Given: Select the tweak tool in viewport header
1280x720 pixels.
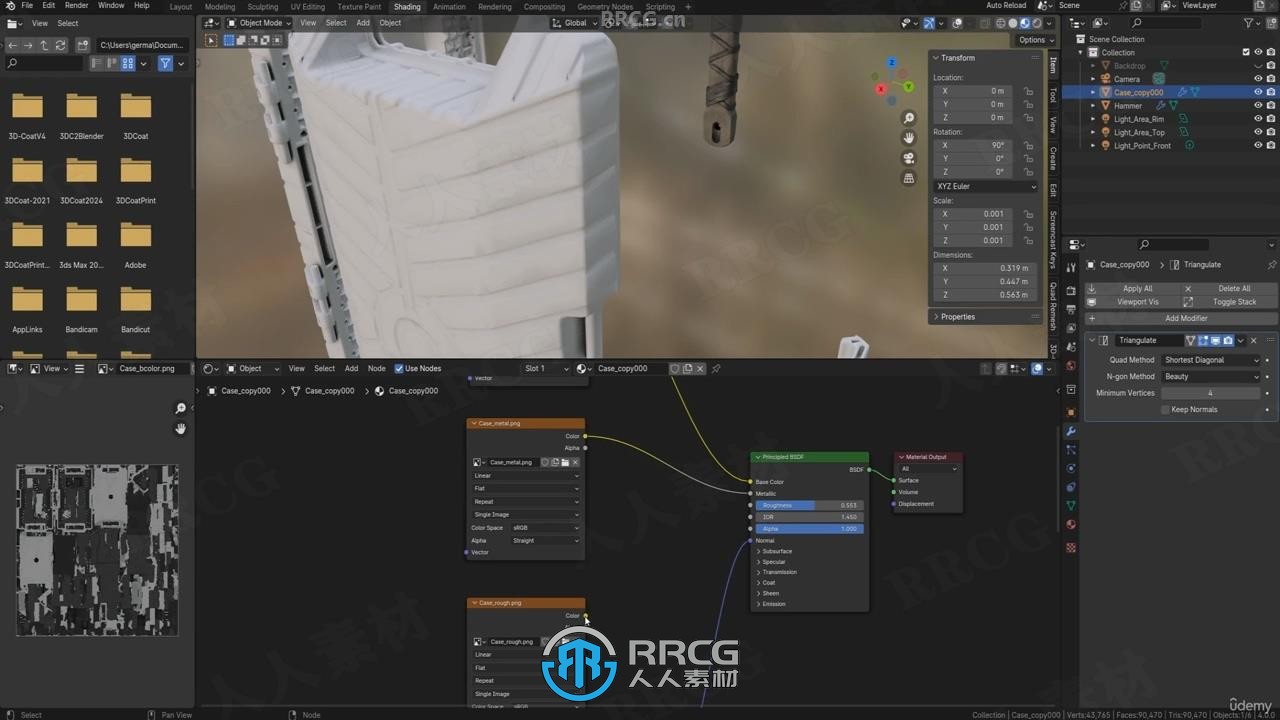Looking at the screenshot, I should (211, 41).
